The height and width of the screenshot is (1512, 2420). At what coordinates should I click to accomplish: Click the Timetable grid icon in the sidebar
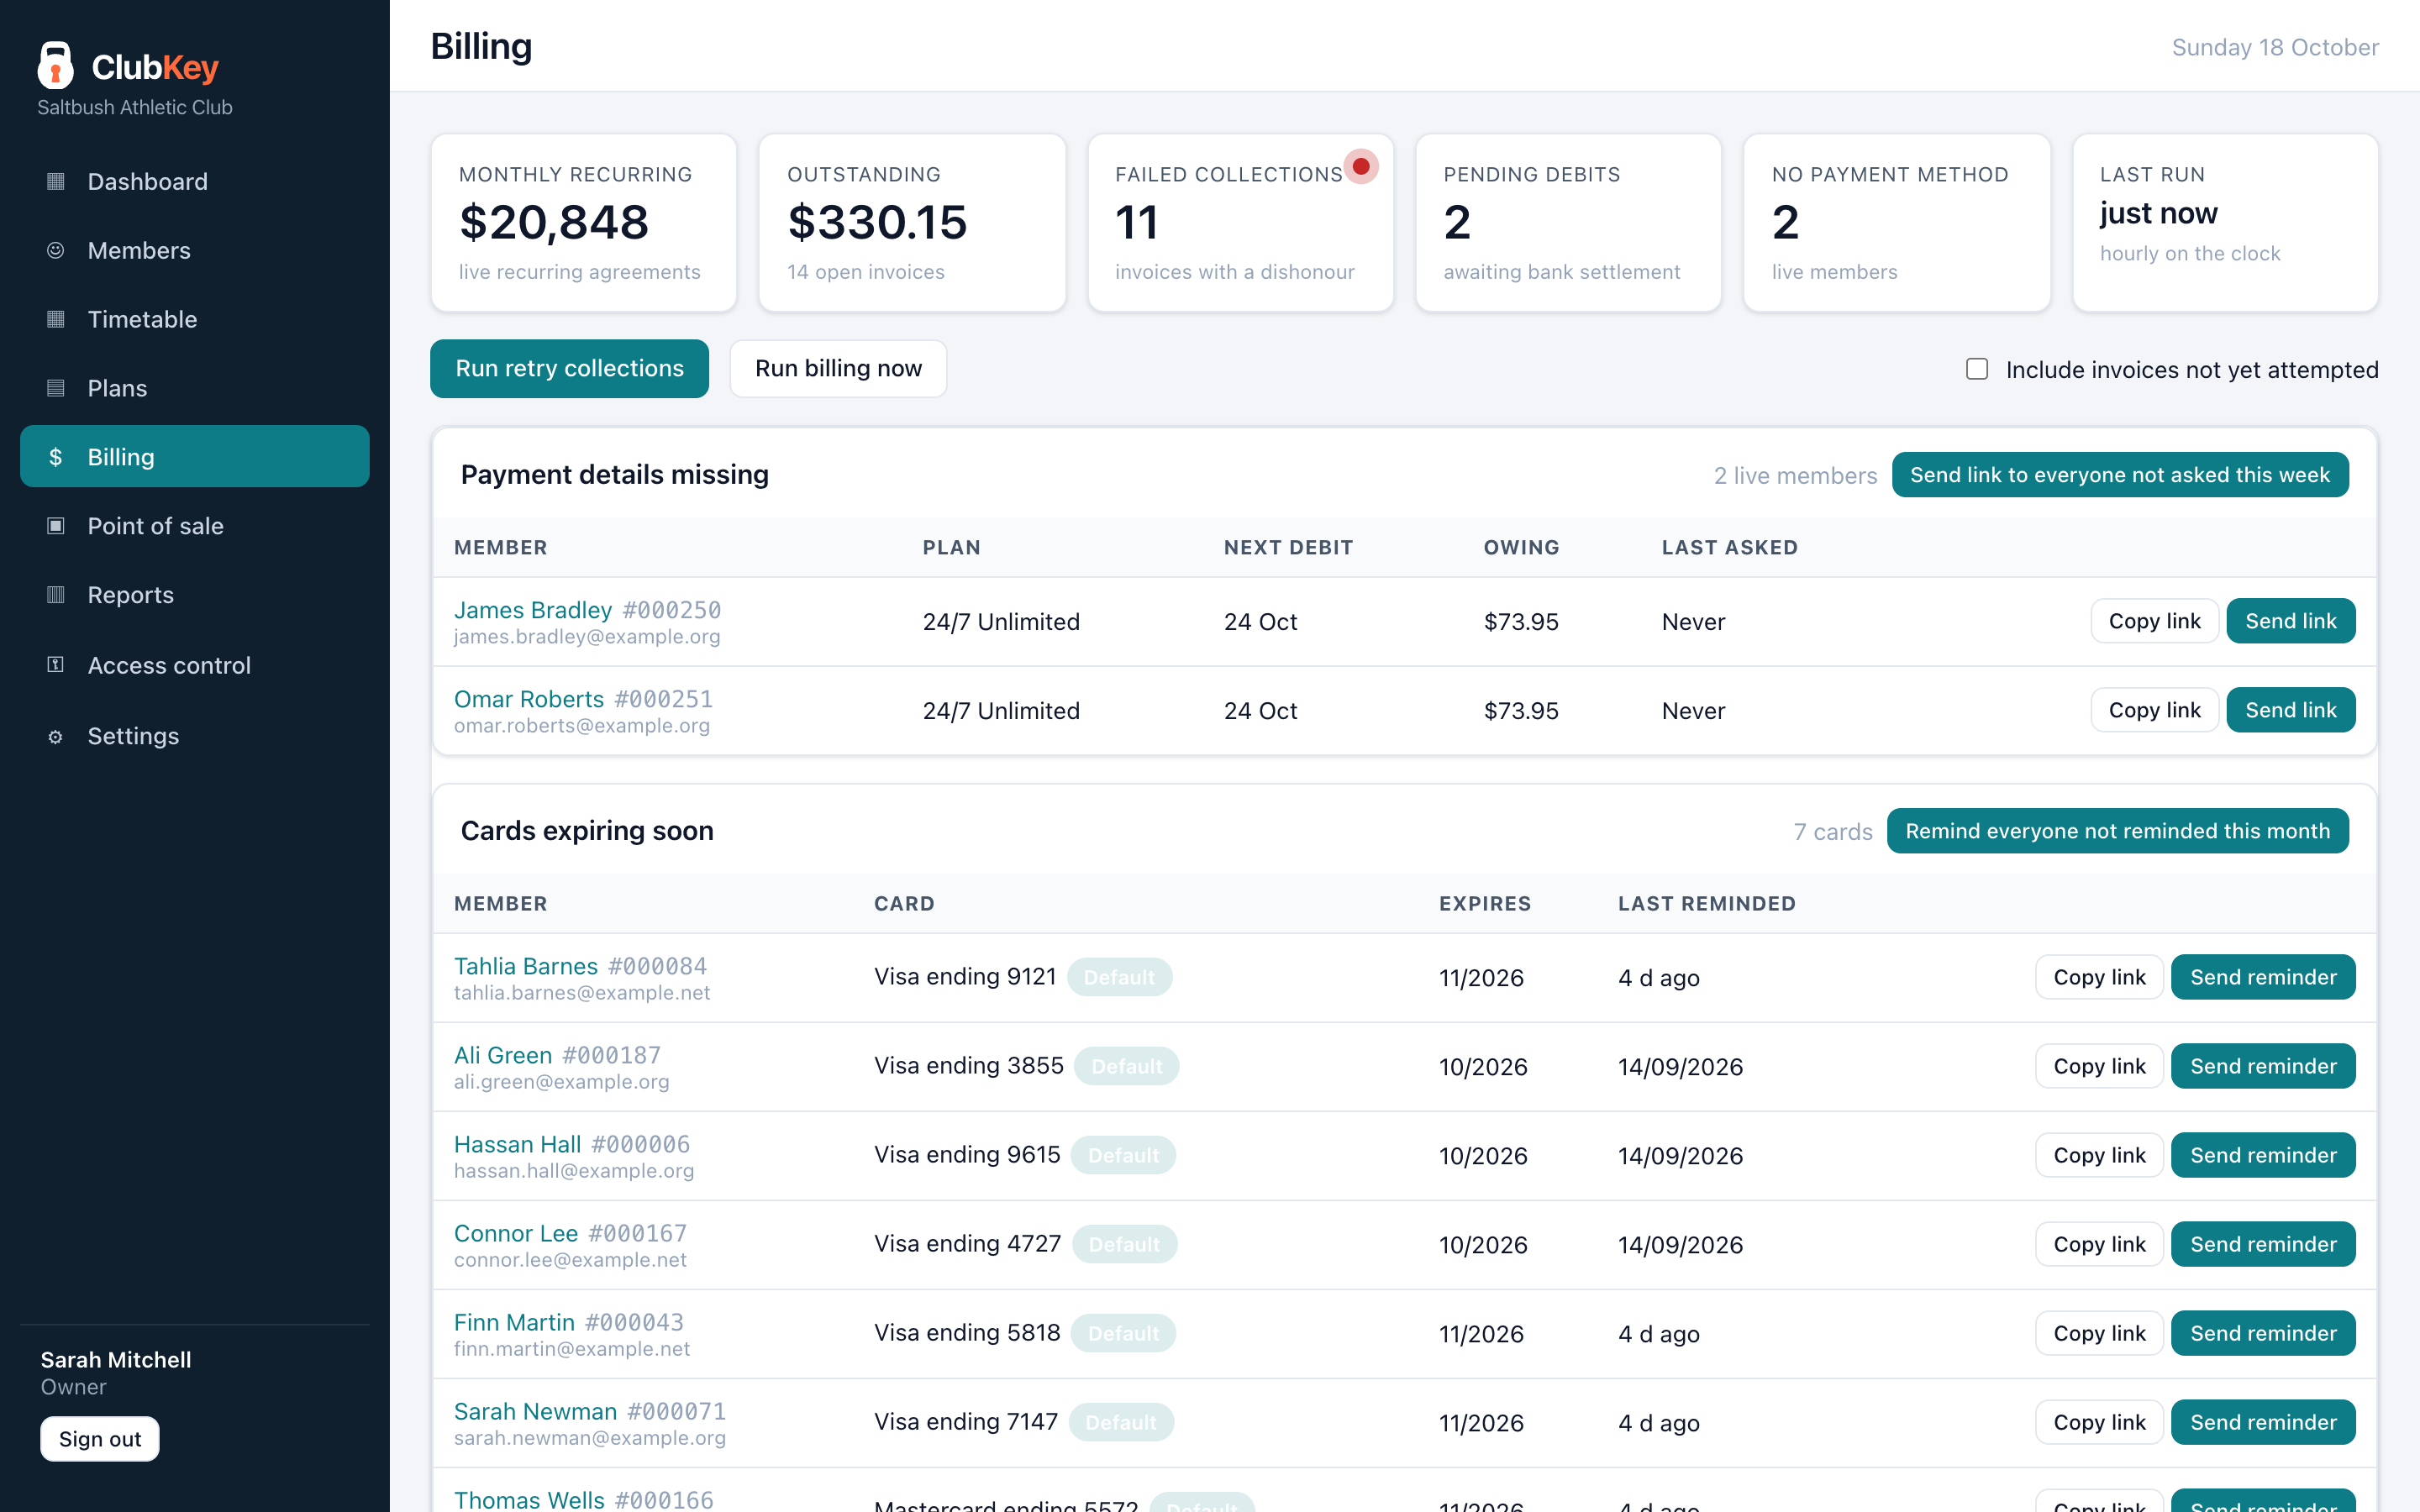tap(56, 319)
